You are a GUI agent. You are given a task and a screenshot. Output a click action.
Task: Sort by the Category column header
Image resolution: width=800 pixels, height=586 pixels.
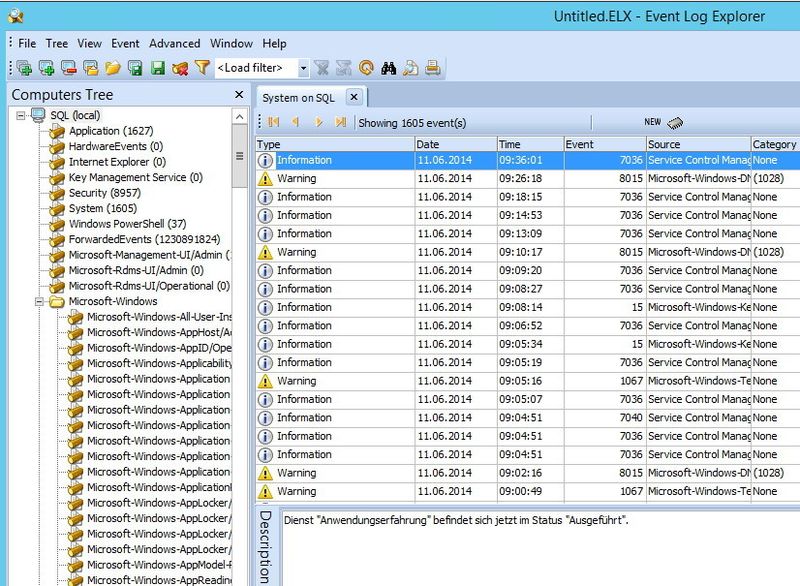776,144
